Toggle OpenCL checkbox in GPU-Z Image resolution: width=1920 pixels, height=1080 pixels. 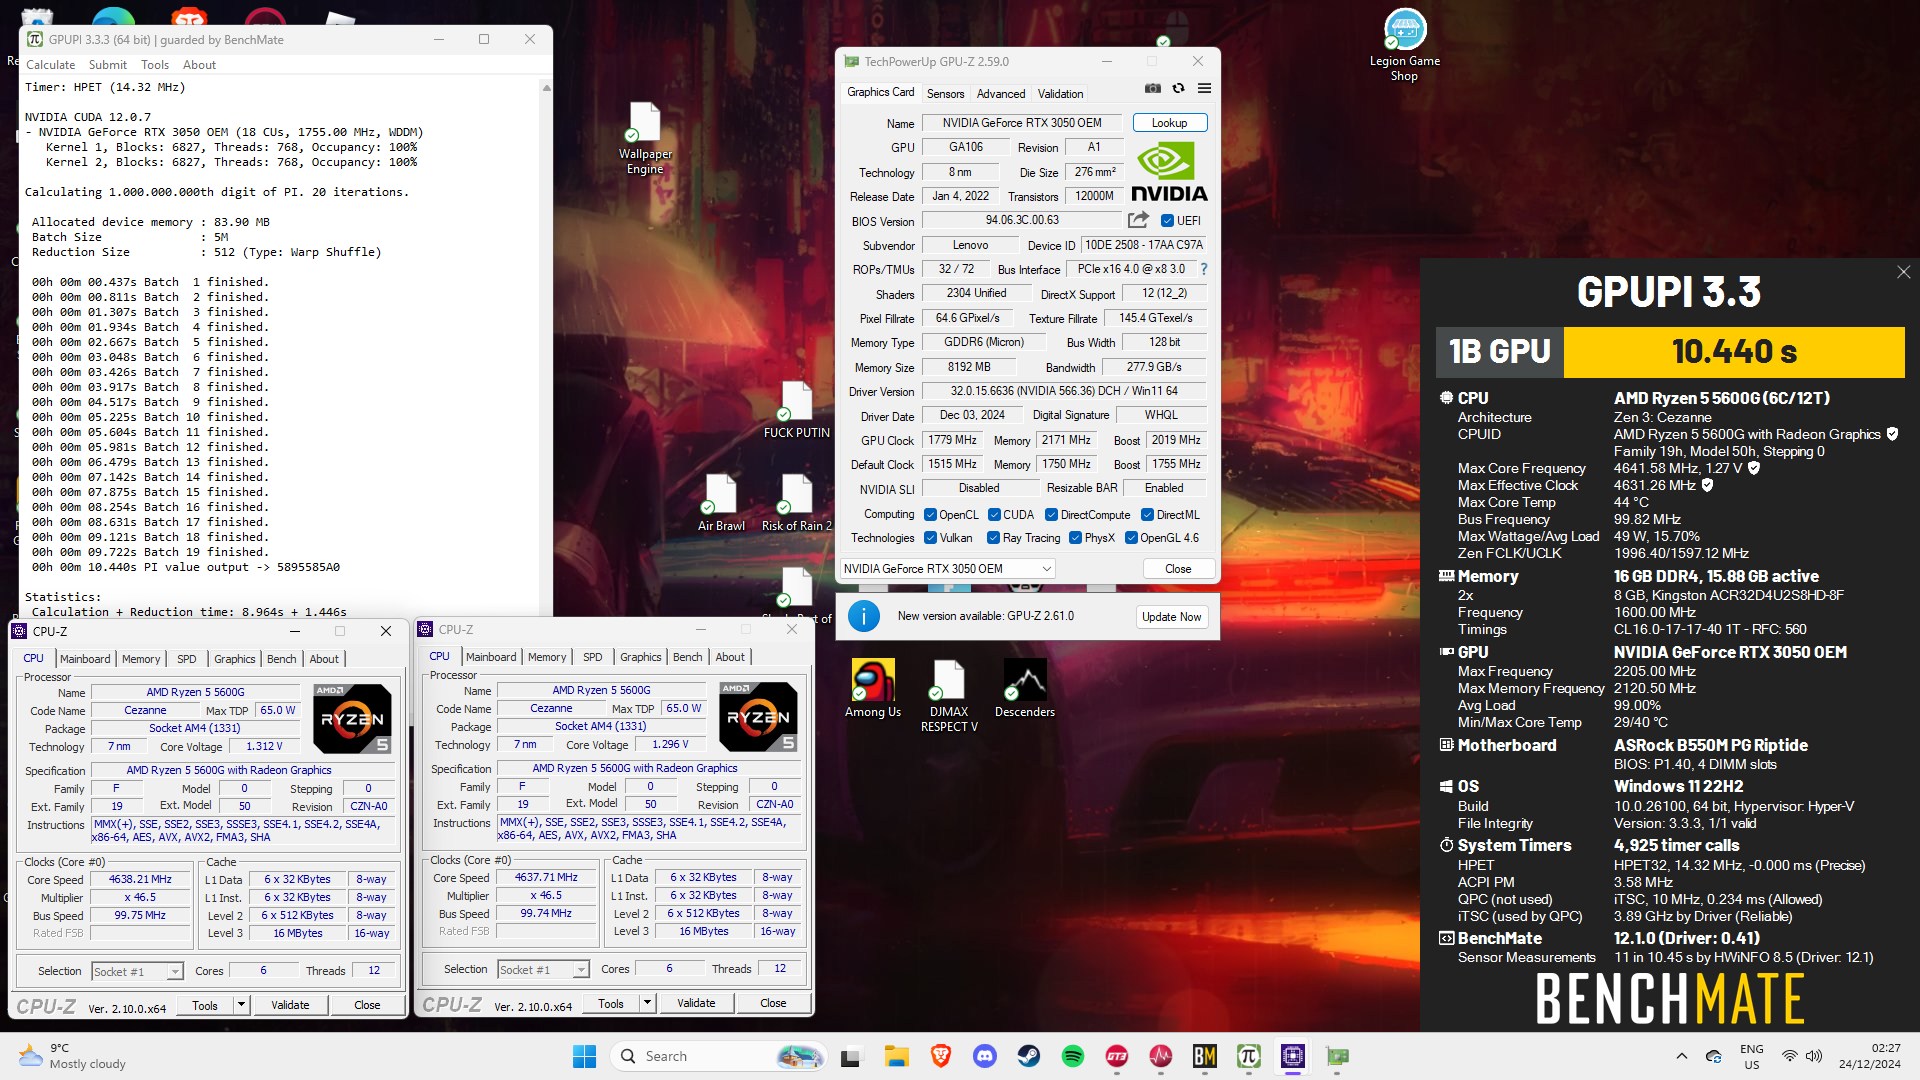click(930, 515)
